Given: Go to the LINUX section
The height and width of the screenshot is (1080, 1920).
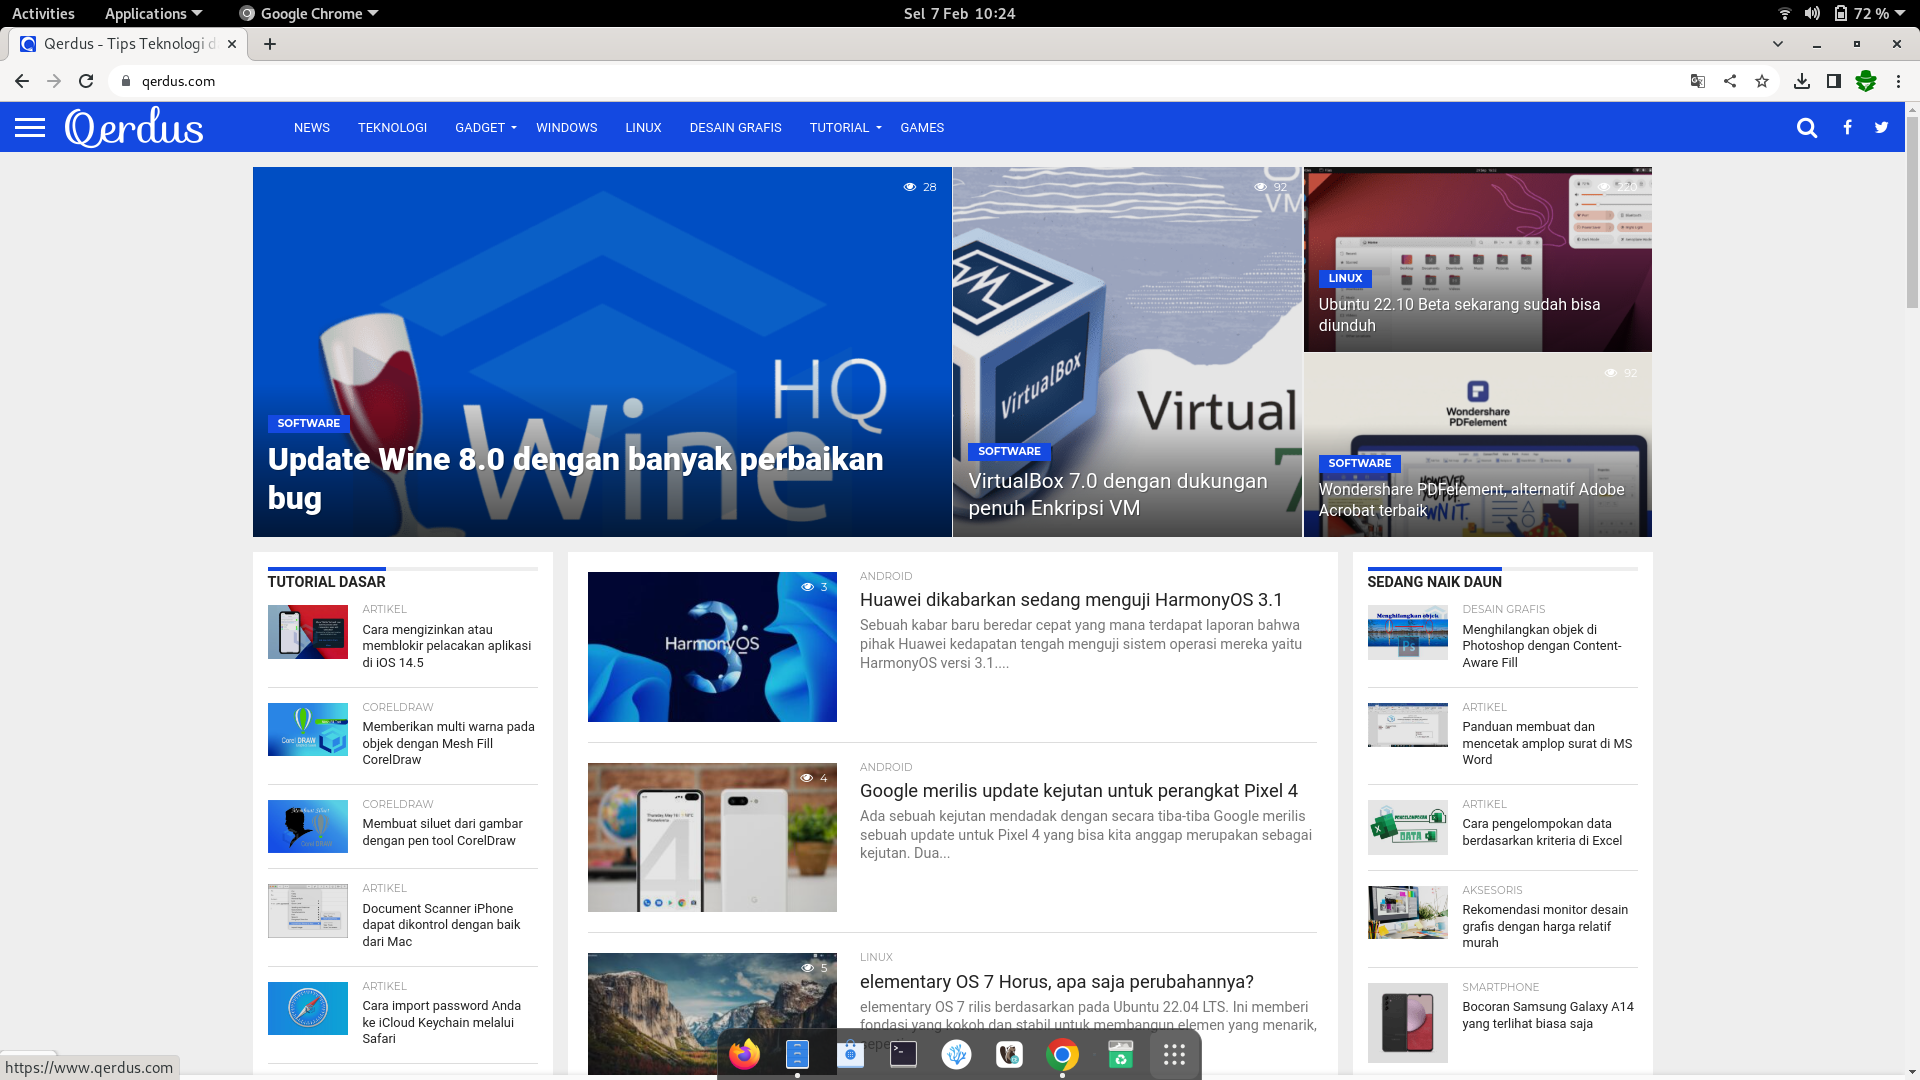Looking at the screenshot, I should [643, 127].
